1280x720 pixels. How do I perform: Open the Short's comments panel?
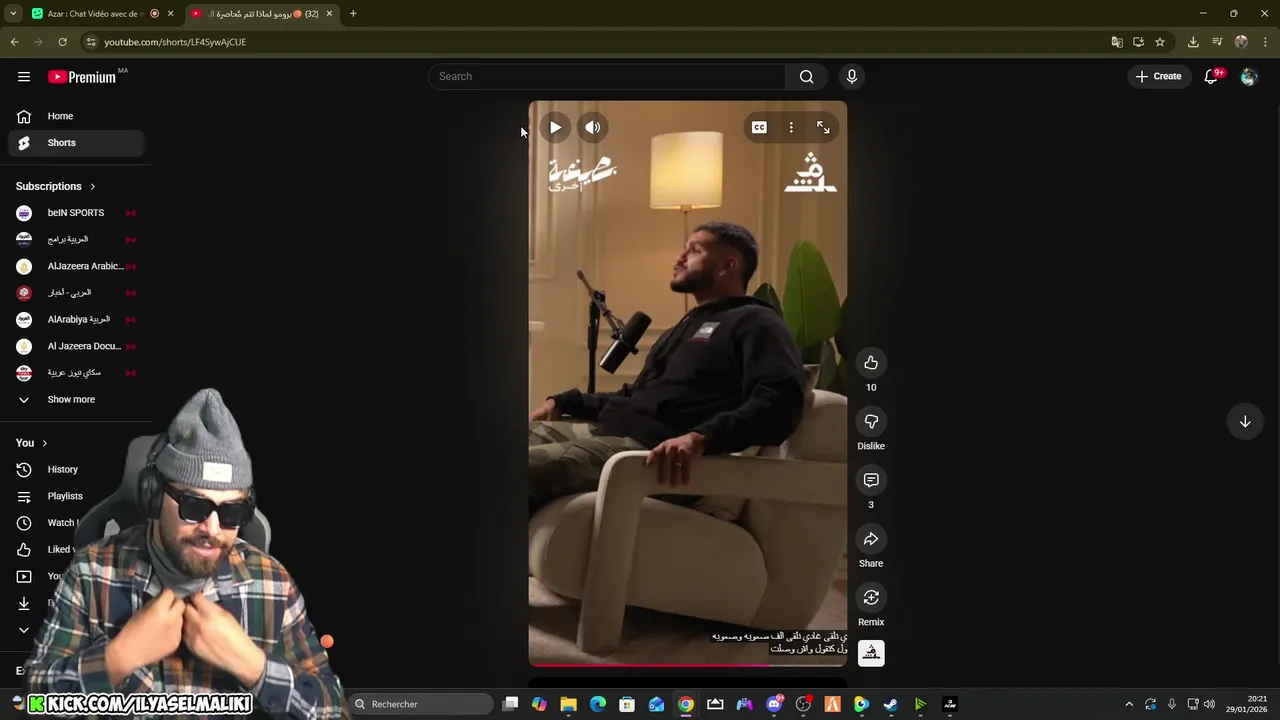click(871, 480)
